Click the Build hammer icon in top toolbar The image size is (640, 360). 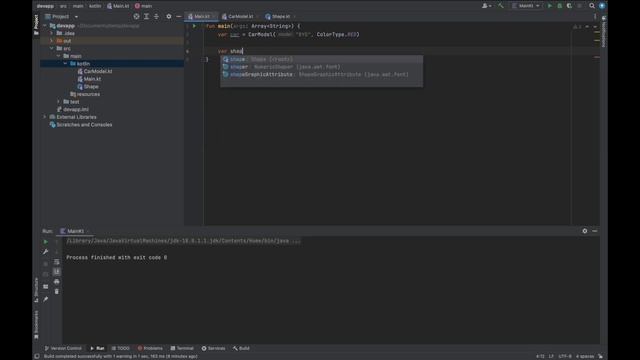(501, 6)
